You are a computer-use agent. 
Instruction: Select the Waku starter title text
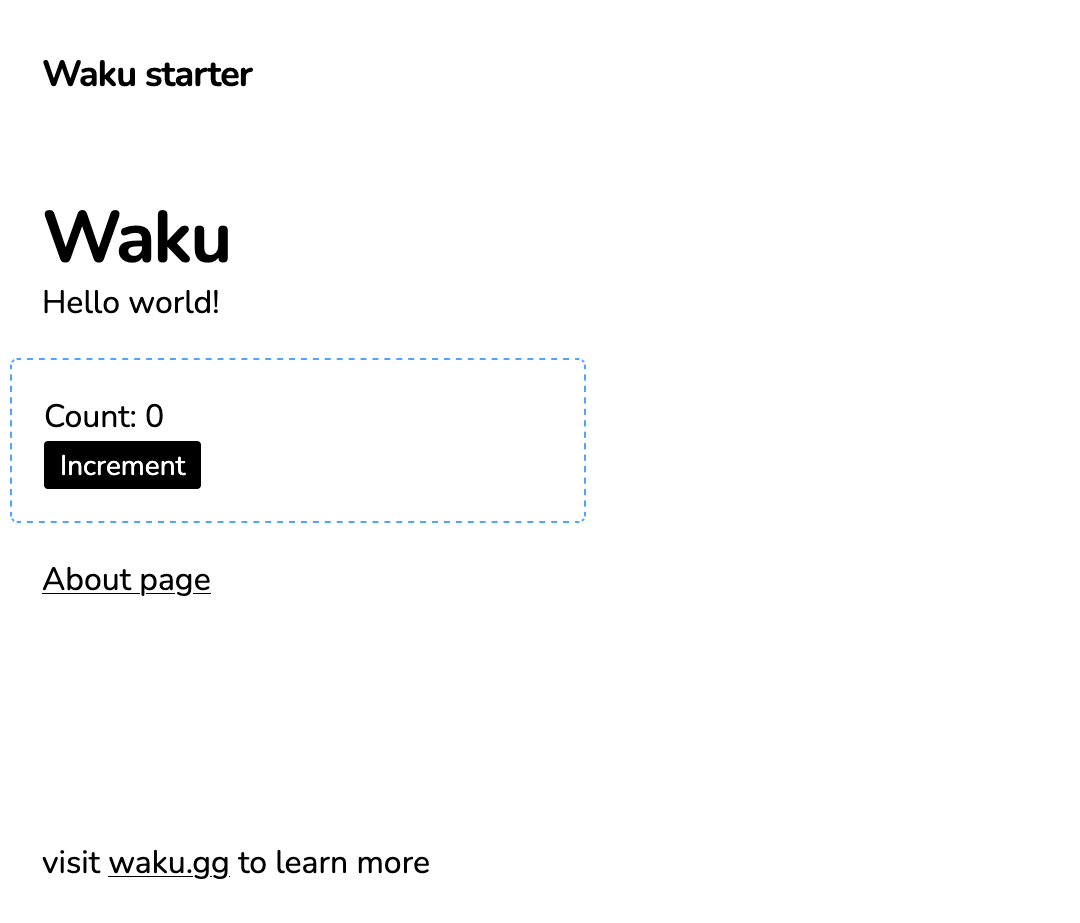click(x=147, y=74)
